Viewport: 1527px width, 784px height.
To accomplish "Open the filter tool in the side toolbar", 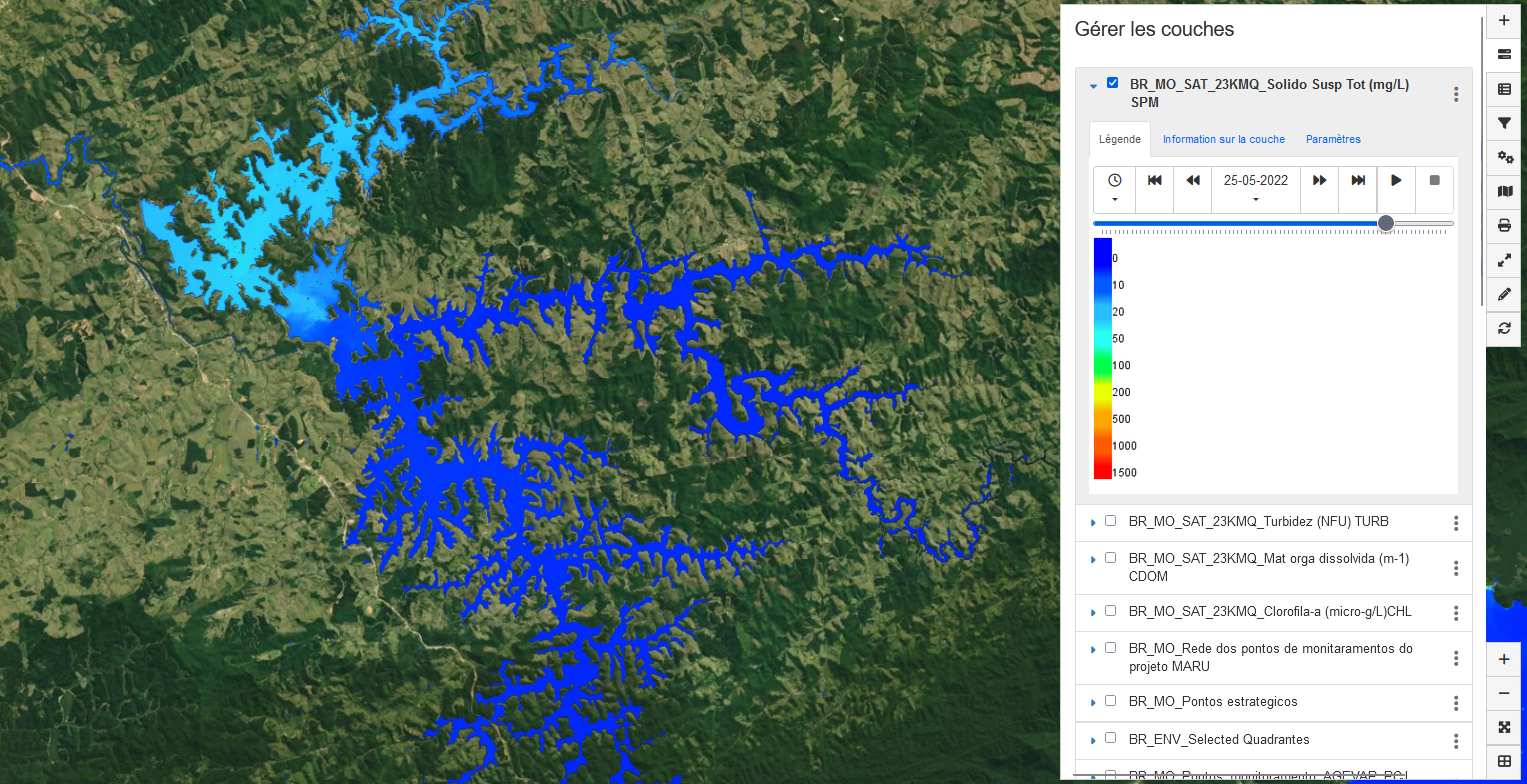I will [1504, 123].
